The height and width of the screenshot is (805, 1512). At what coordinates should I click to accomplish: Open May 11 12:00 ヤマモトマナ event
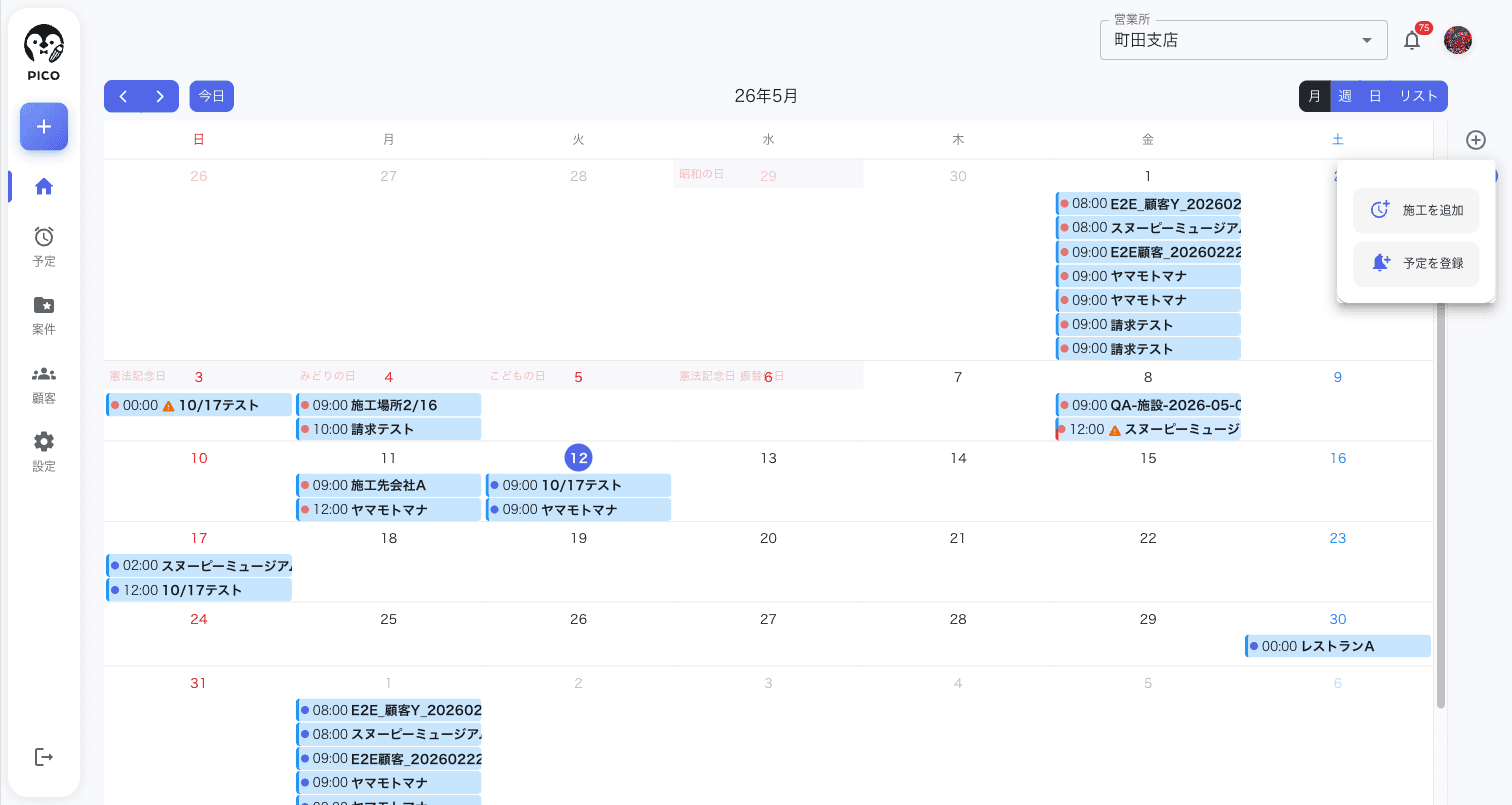[x=389, y=509]
